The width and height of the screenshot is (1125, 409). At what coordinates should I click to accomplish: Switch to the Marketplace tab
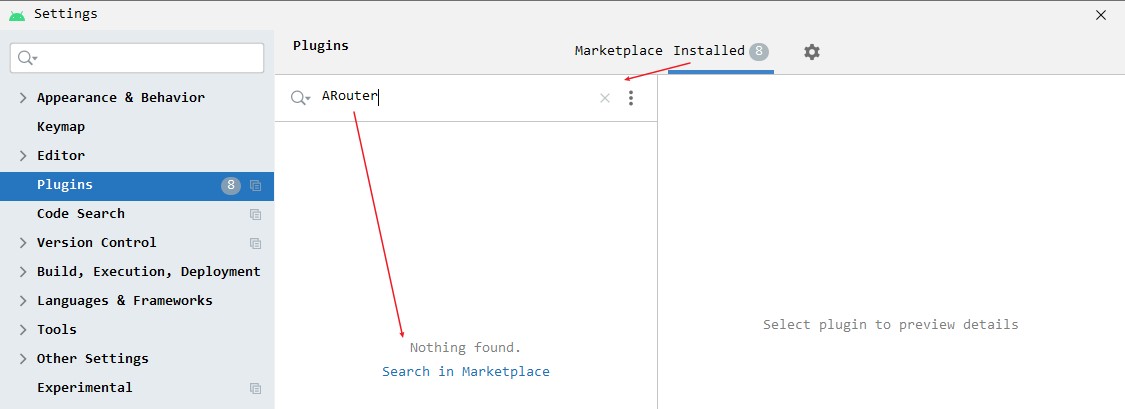[618, 51]
